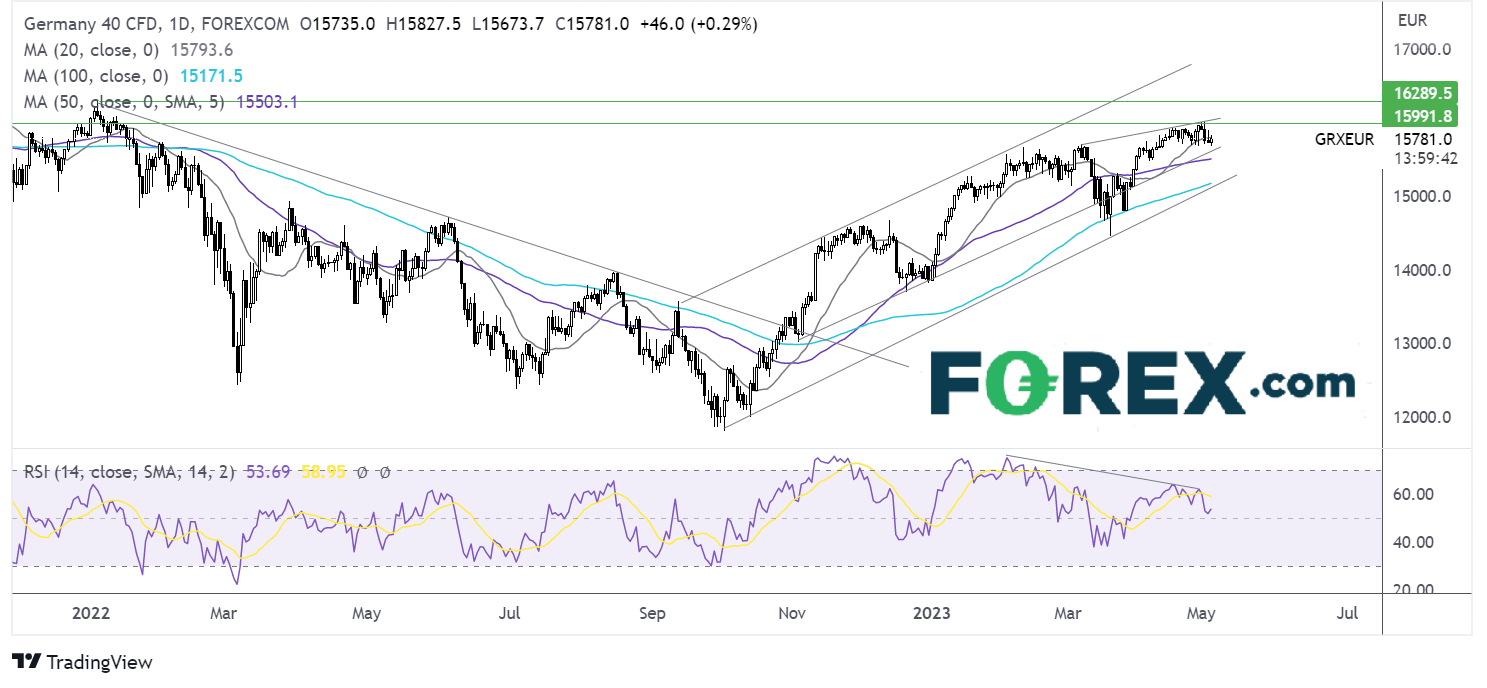
Task: Click the MA 50 value 15503.1
Action: tap(267, 102)
